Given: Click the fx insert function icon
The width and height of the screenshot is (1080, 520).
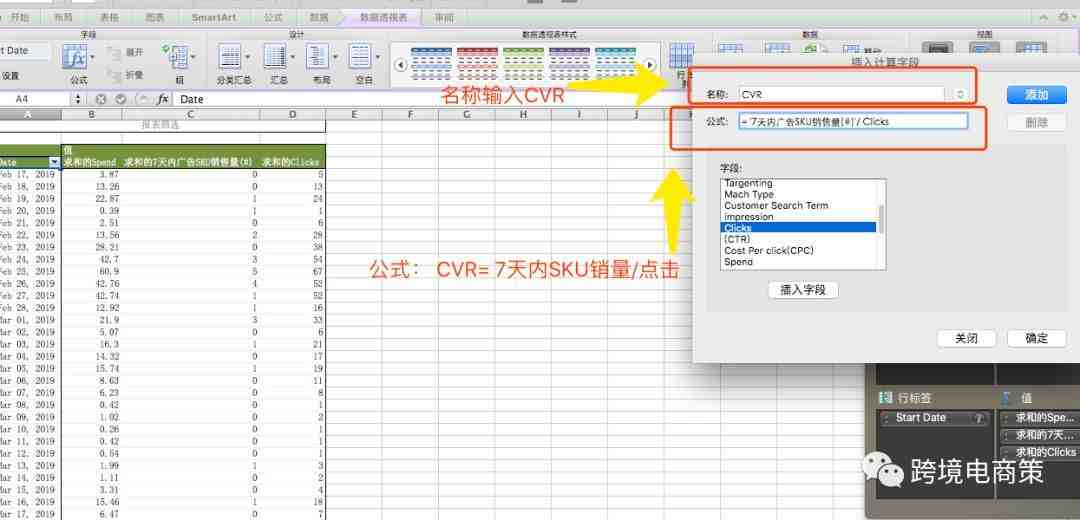Looking at the screenshot, I should [x=163, y=99].
